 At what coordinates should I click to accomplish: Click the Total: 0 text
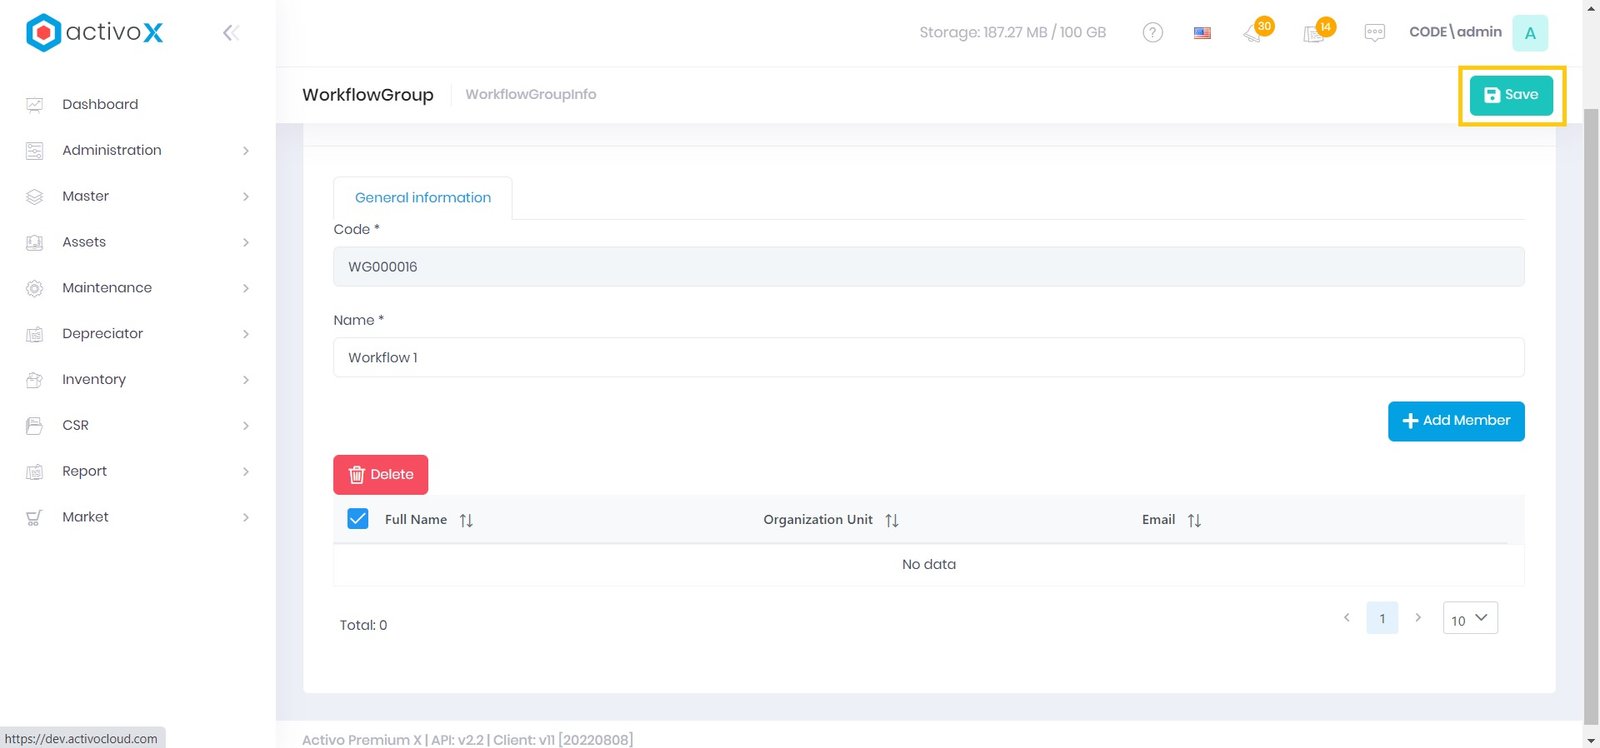(x=363, y=625)
